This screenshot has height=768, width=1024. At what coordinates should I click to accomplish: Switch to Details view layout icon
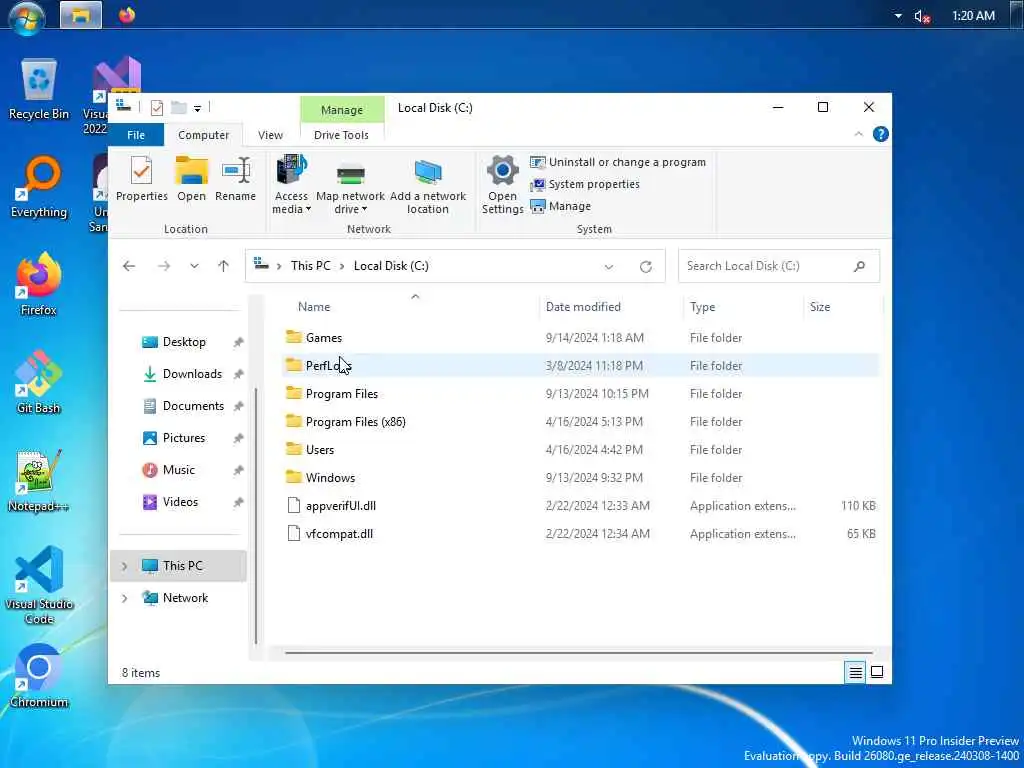click(x=856, y=672)
